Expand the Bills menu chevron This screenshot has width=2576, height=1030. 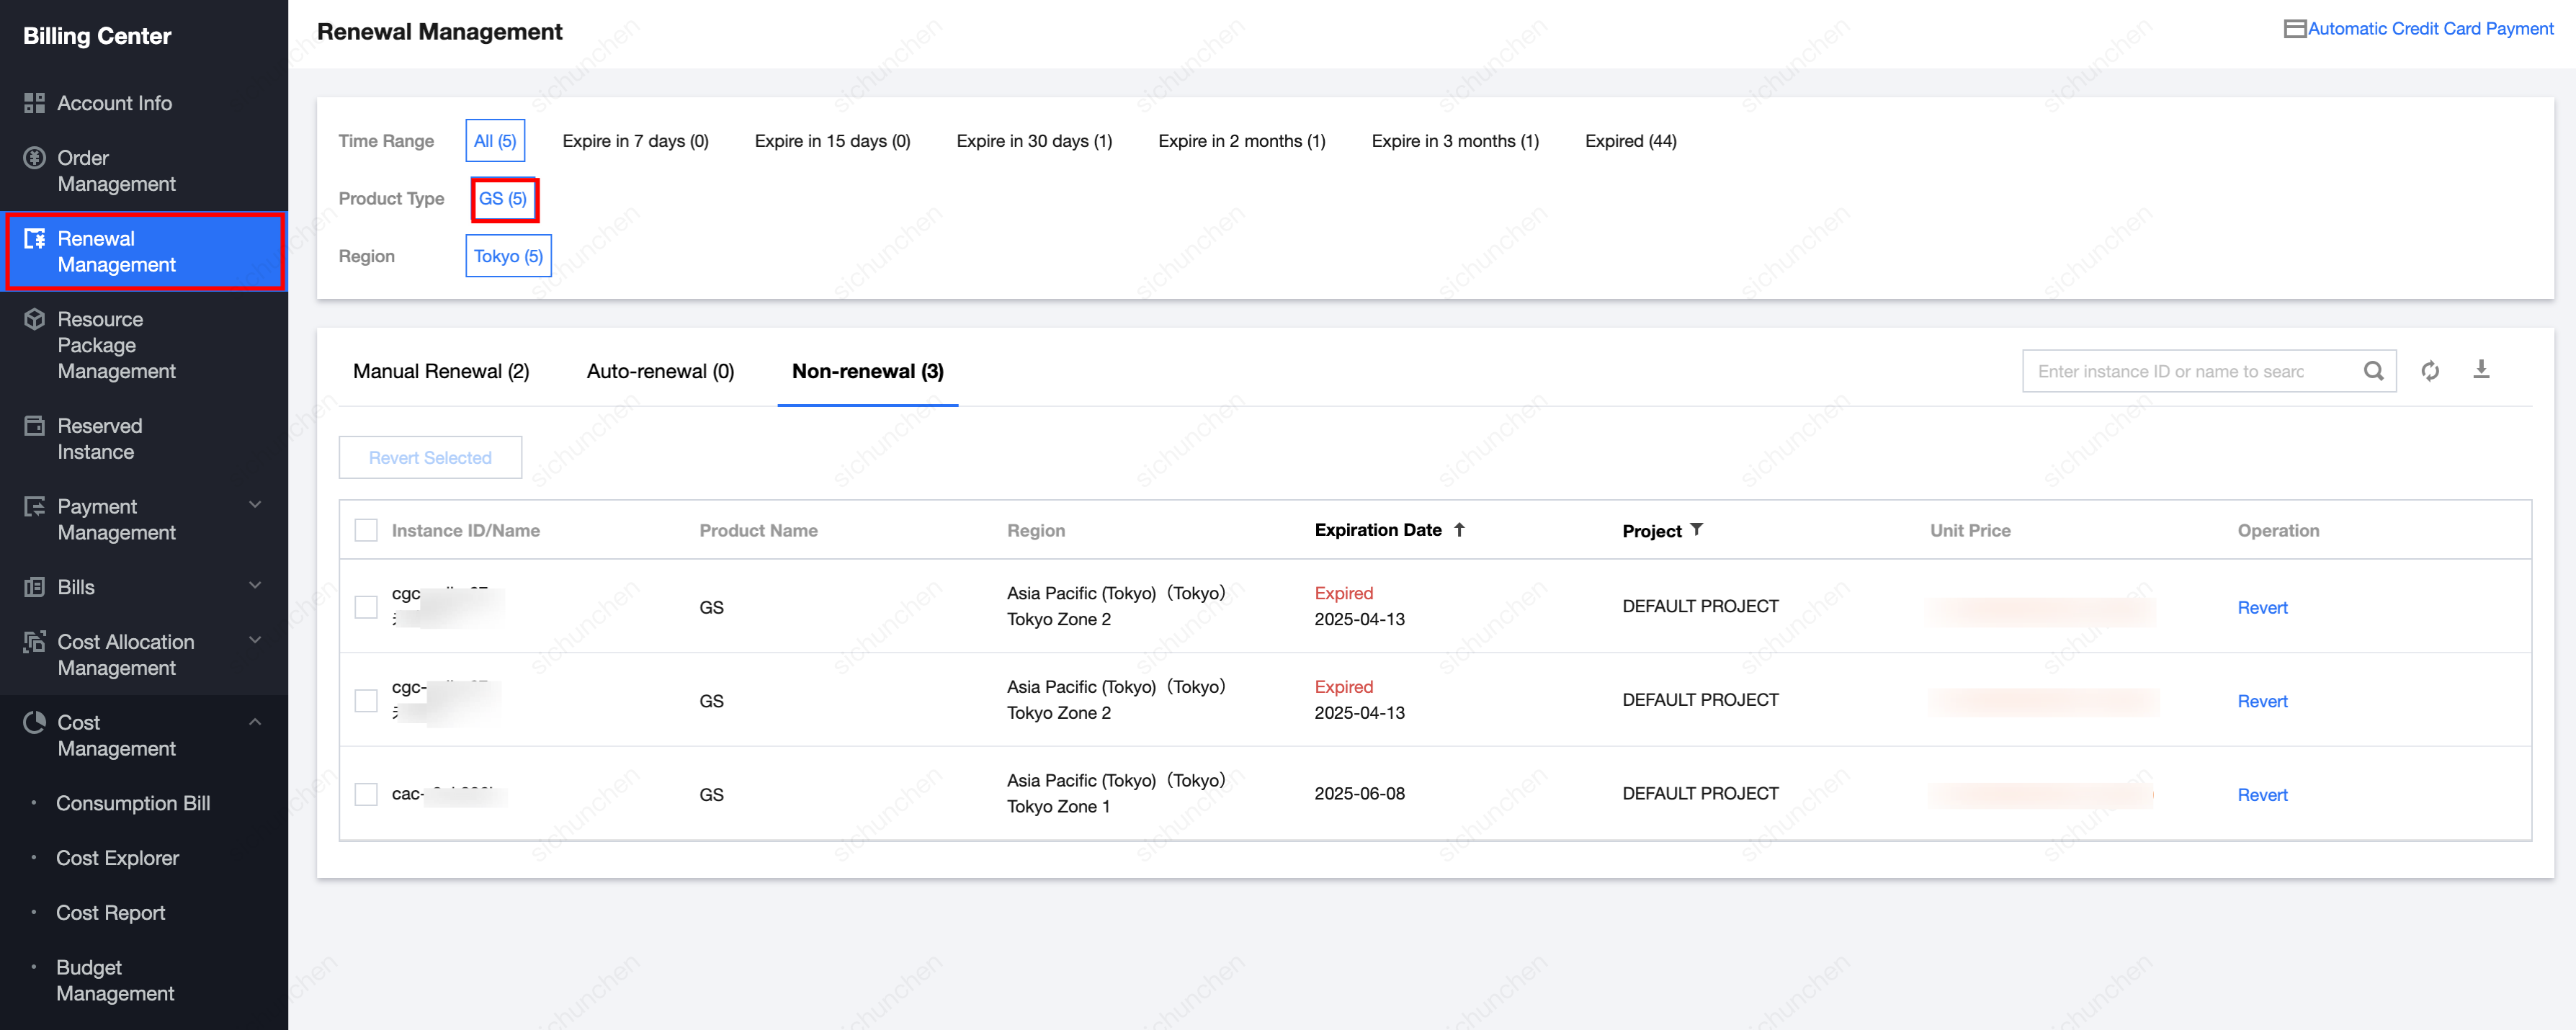click(255, 586)
